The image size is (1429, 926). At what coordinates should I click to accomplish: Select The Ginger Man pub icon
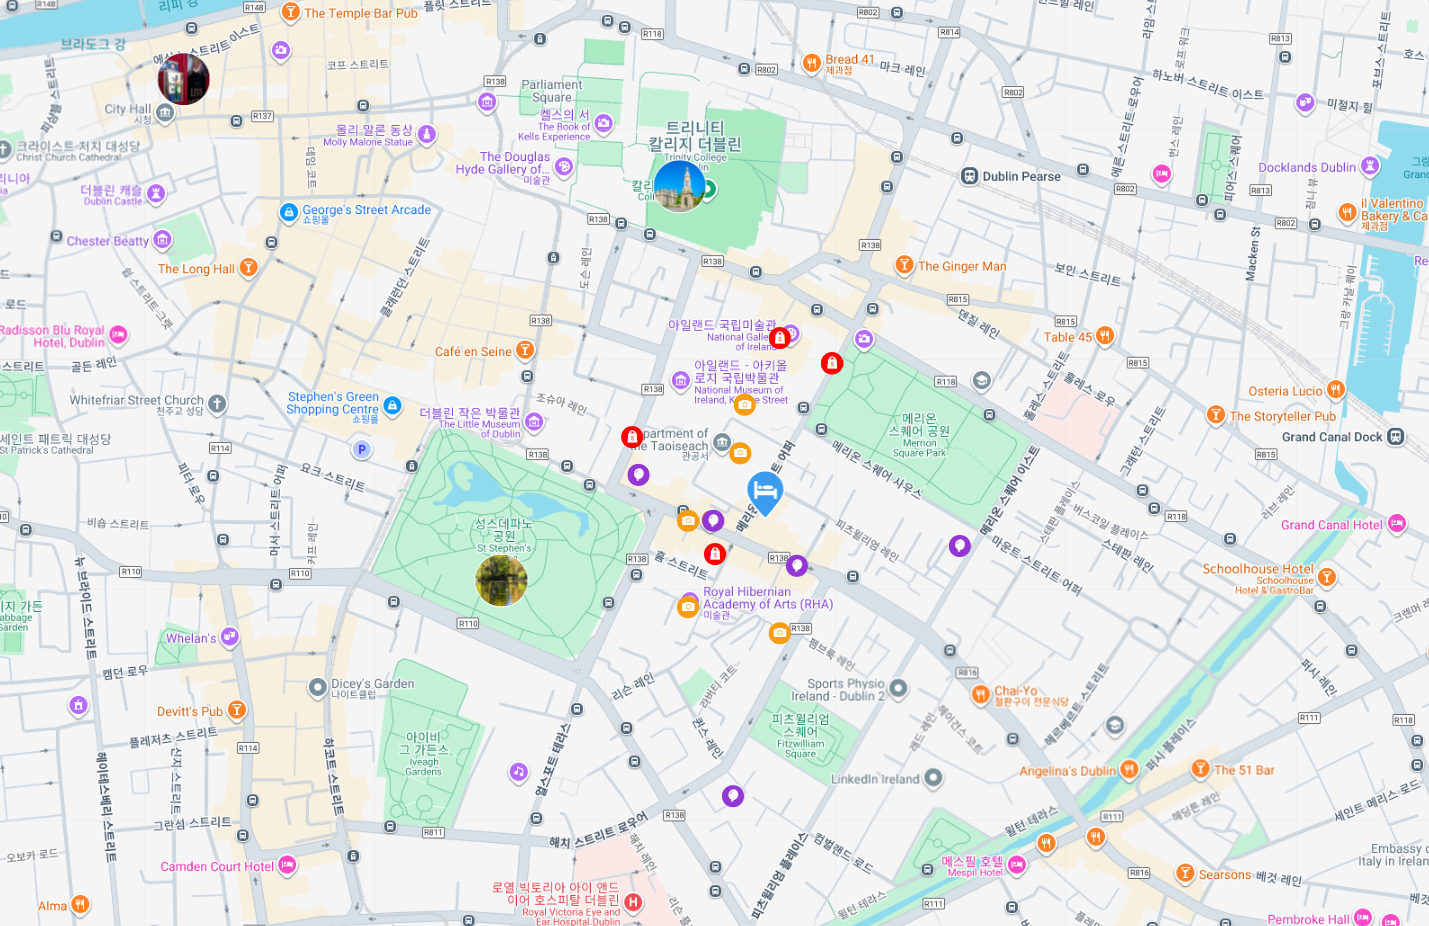904,265
